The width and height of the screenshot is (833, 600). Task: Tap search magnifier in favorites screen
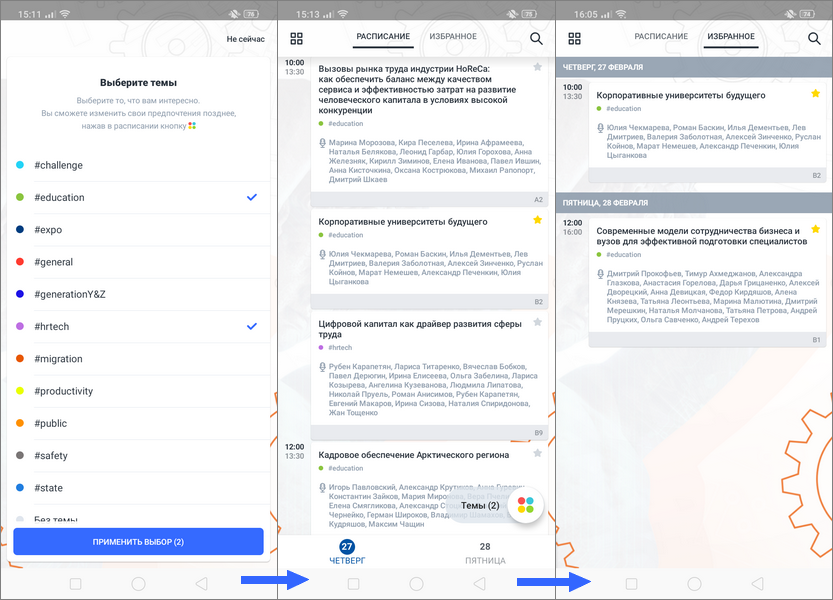(x=814, y=38)
